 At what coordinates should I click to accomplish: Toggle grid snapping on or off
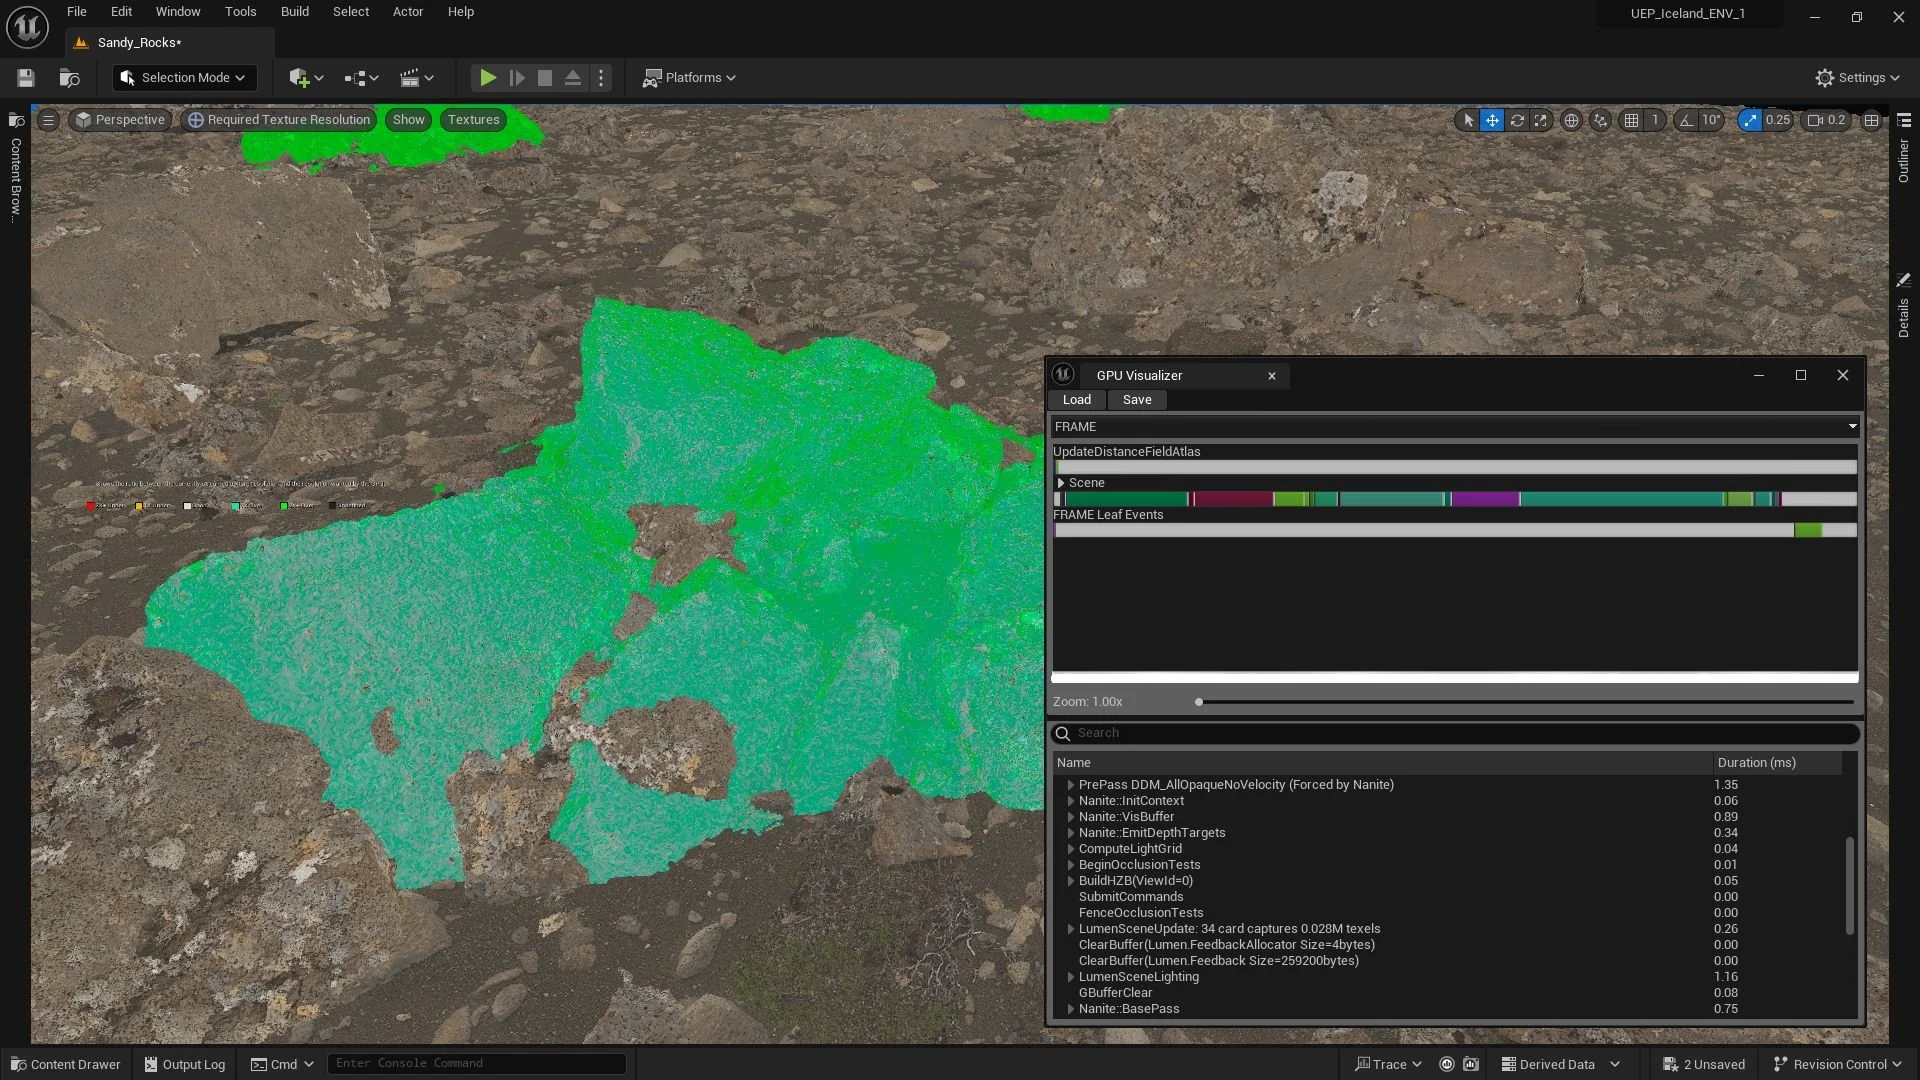point(1631,120)
